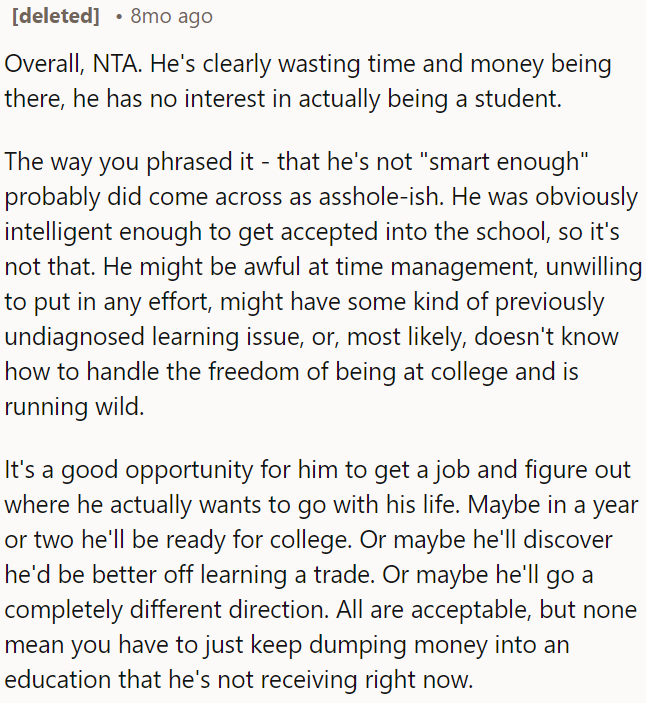The height and width of the screenshot is (703, 646).
Task: Click the word NTA in first paragraph
Action: coord(107,63)
